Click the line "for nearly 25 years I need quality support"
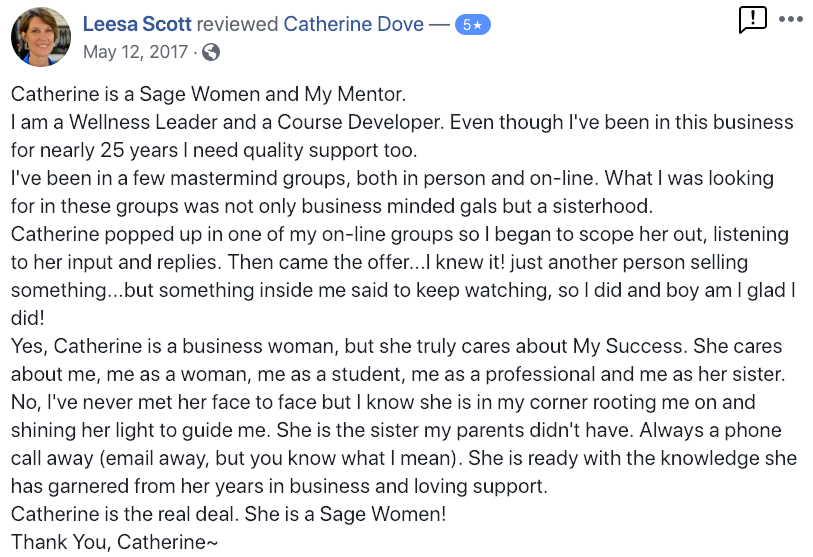Screen dimensions: 813x557 tap(214, 150)
